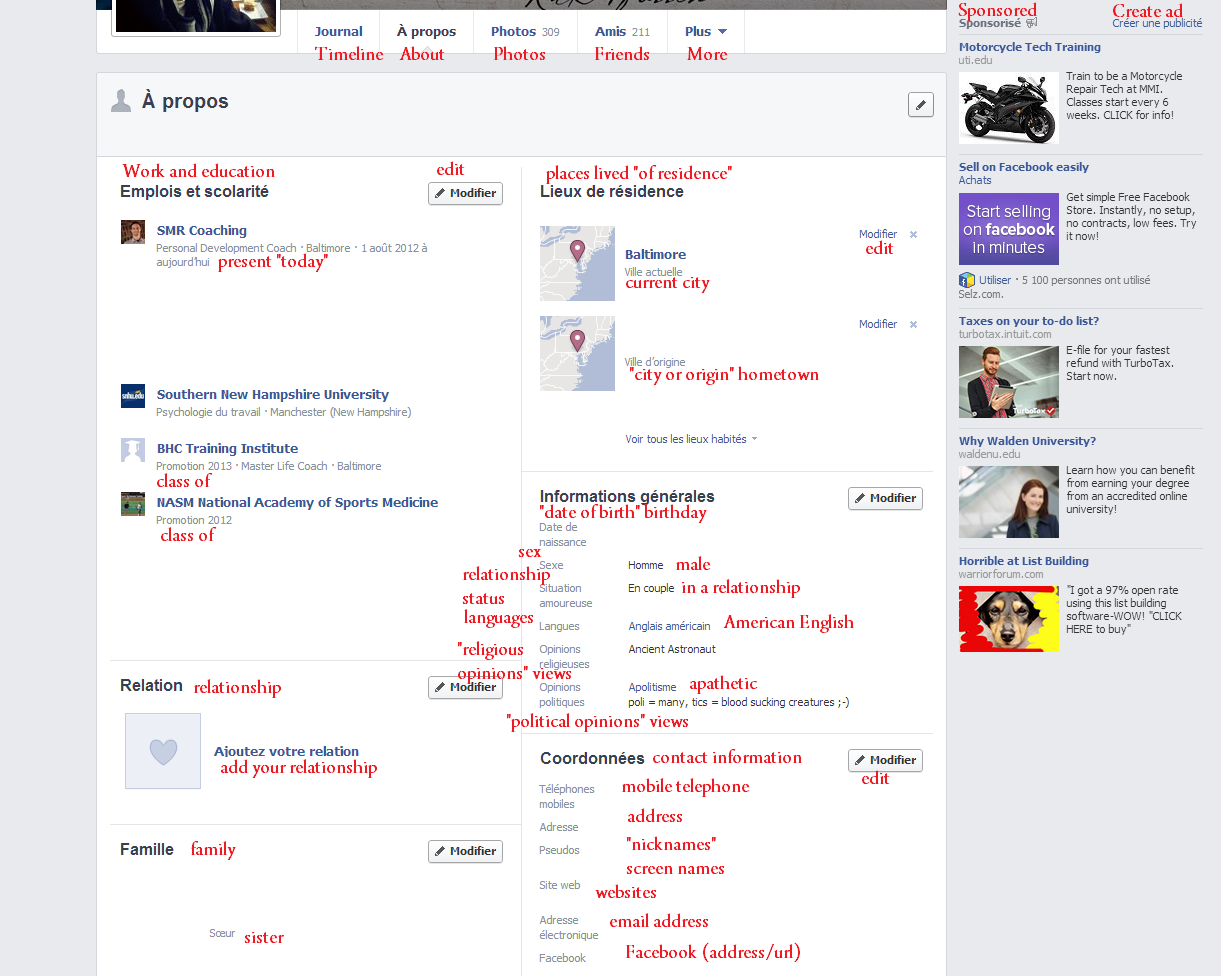Open the Baltimore map thumbnail
The width and height of the screenshot is (1221, 976).
577,263
